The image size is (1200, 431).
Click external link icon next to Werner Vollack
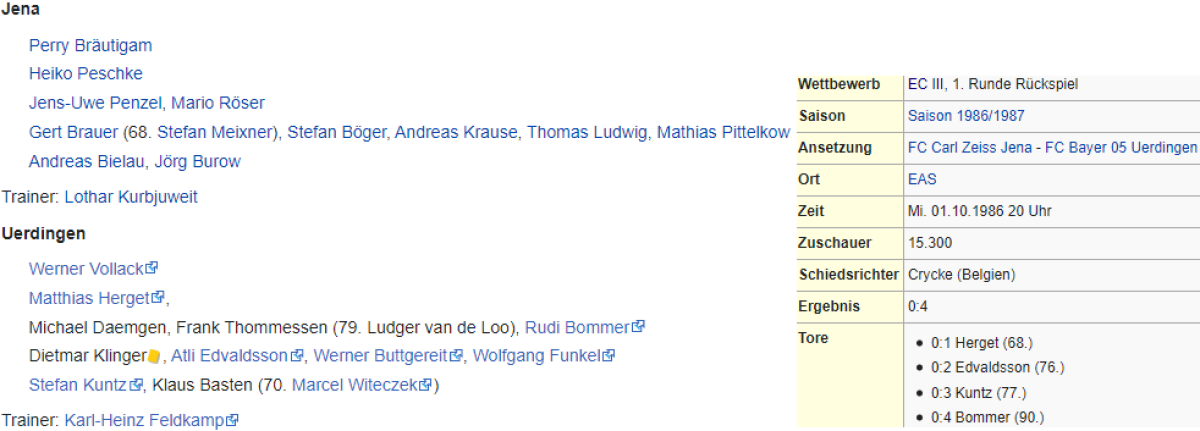point(152,268)
